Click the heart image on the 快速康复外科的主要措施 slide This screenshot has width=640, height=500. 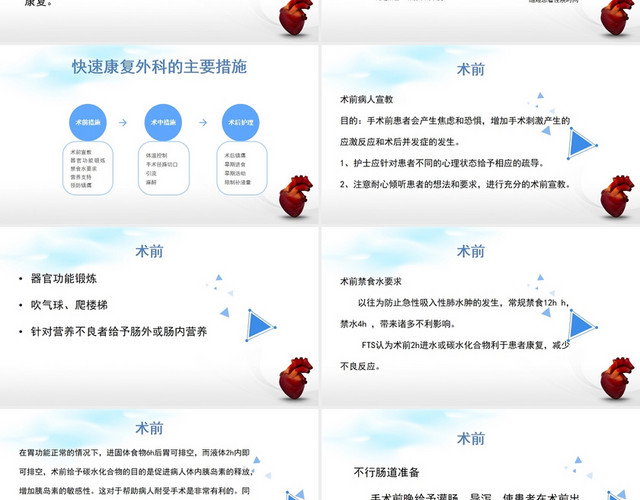(x=295, y=197)
